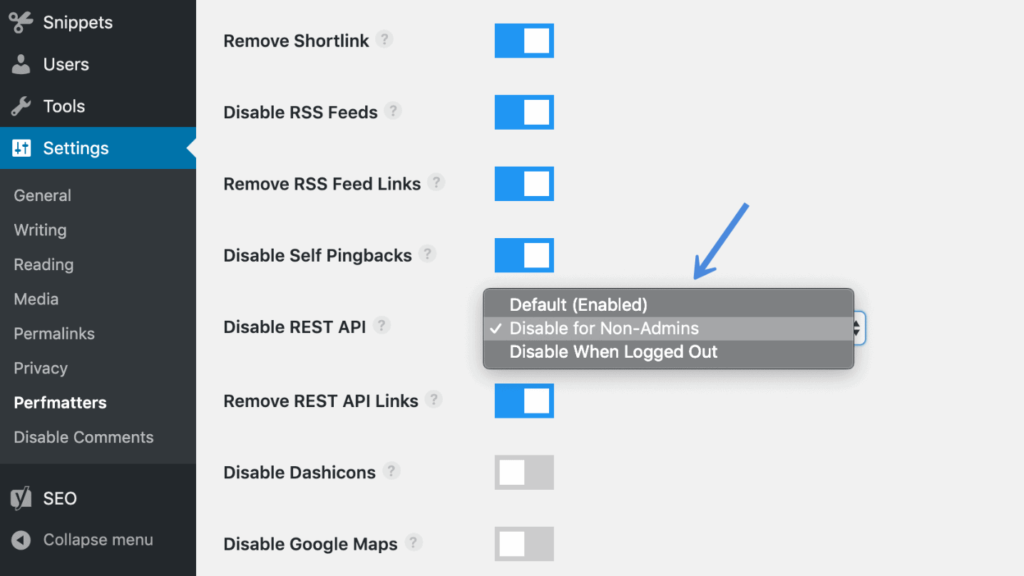Click the Snippets scissors icon
The image size is (1024, 576).
pos(21,22)
